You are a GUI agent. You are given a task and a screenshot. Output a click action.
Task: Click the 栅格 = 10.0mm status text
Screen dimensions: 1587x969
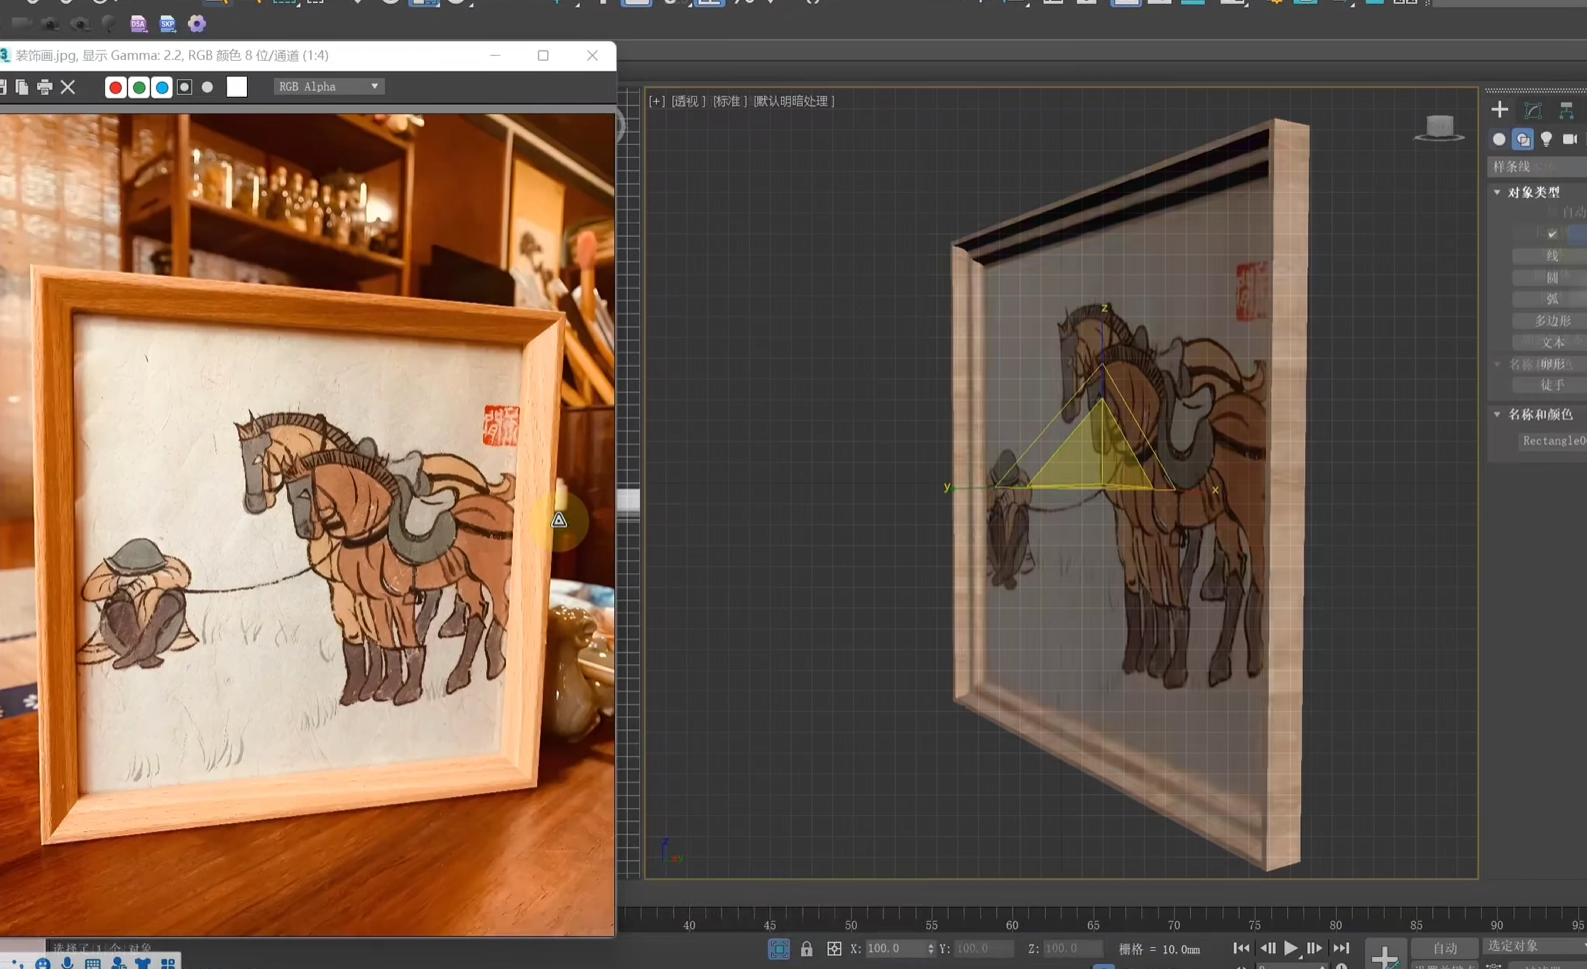click(x=1159, y=949)
